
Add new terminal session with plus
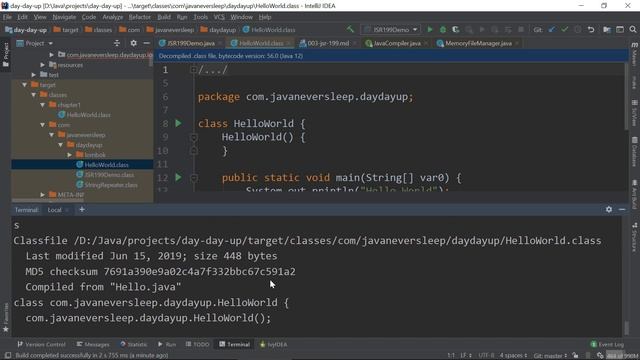point(82,209)
